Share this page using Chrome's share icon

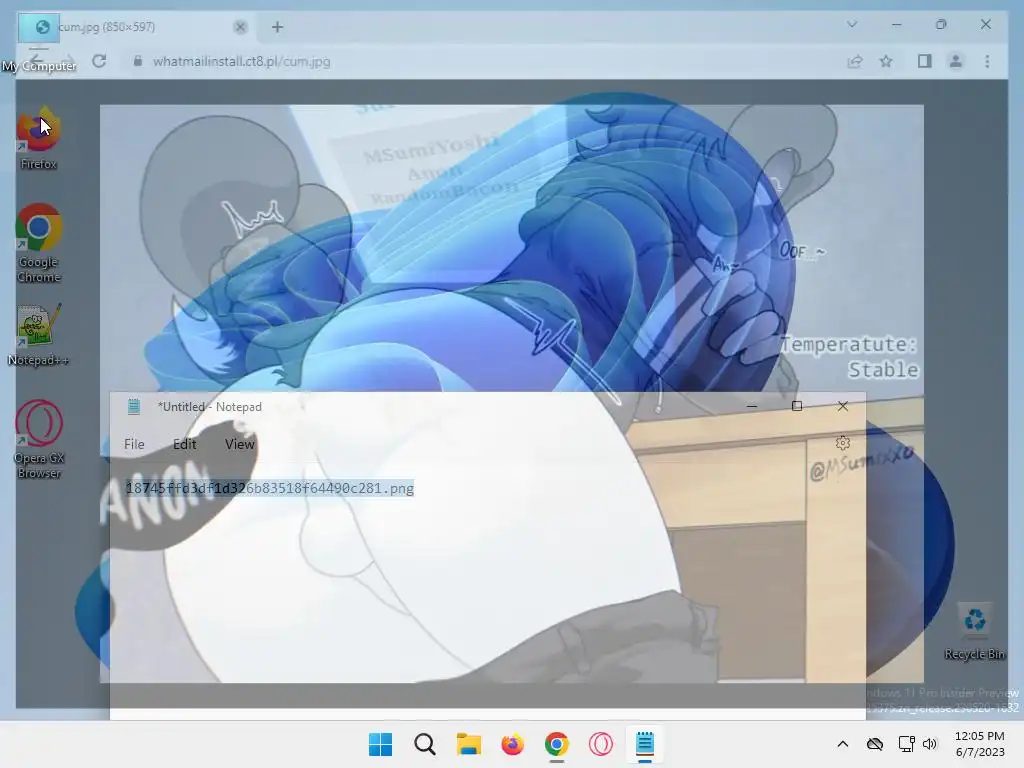(x=854, y=61)
